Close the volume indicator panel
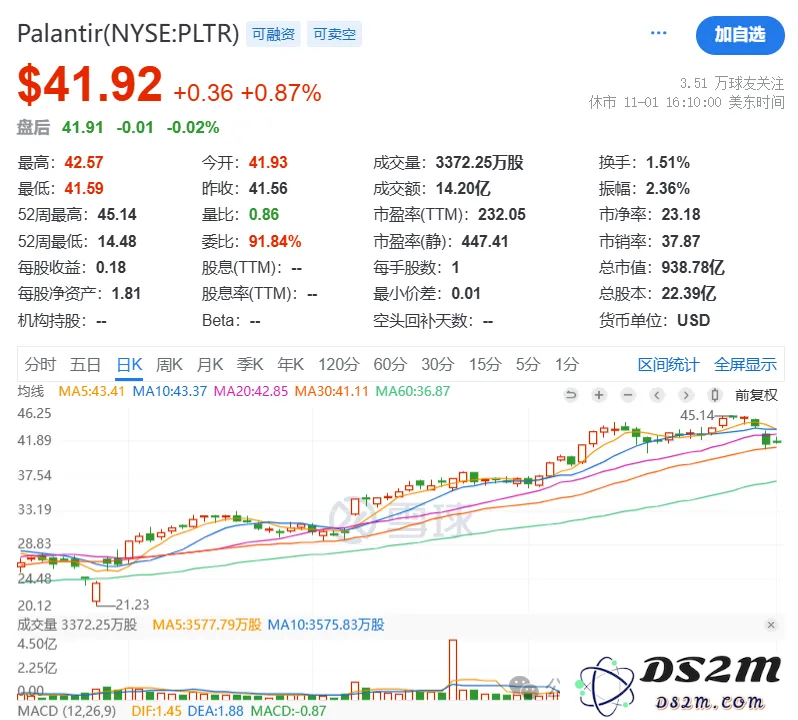 771,625
